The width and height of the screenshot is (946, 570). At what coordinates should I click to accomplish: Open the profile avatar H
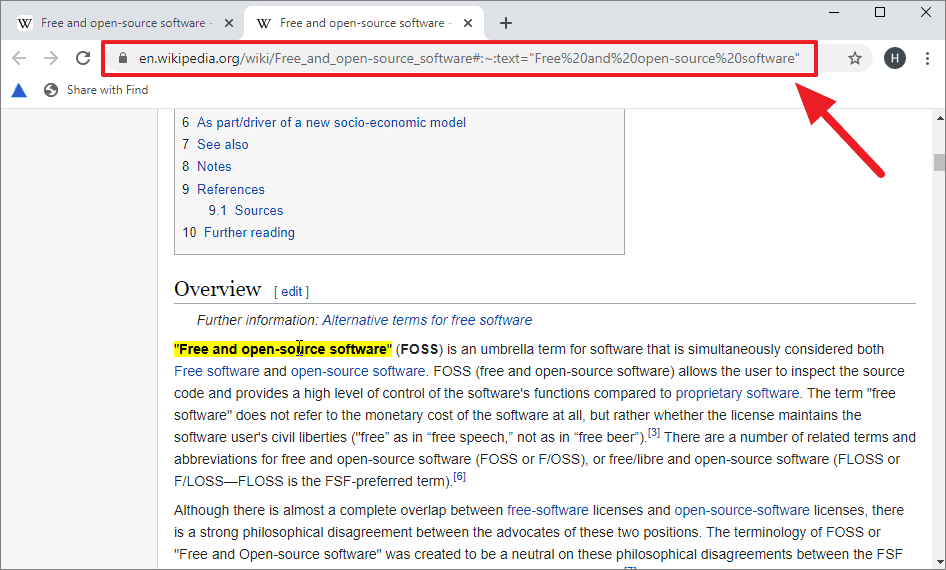point(895,59)
